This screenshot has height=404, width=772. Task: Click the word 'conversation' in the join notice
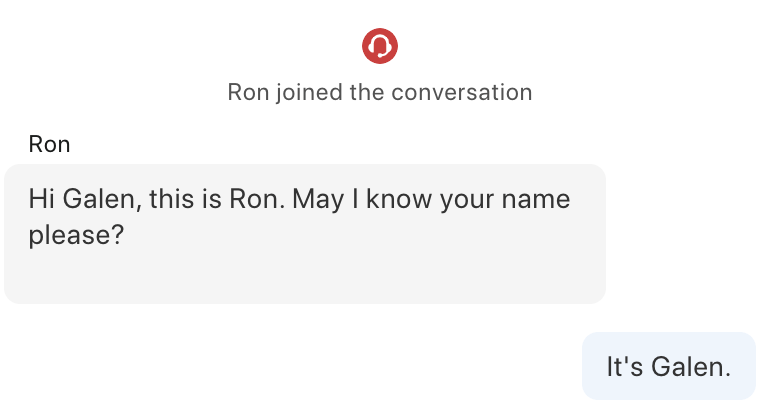click(461, 93)
